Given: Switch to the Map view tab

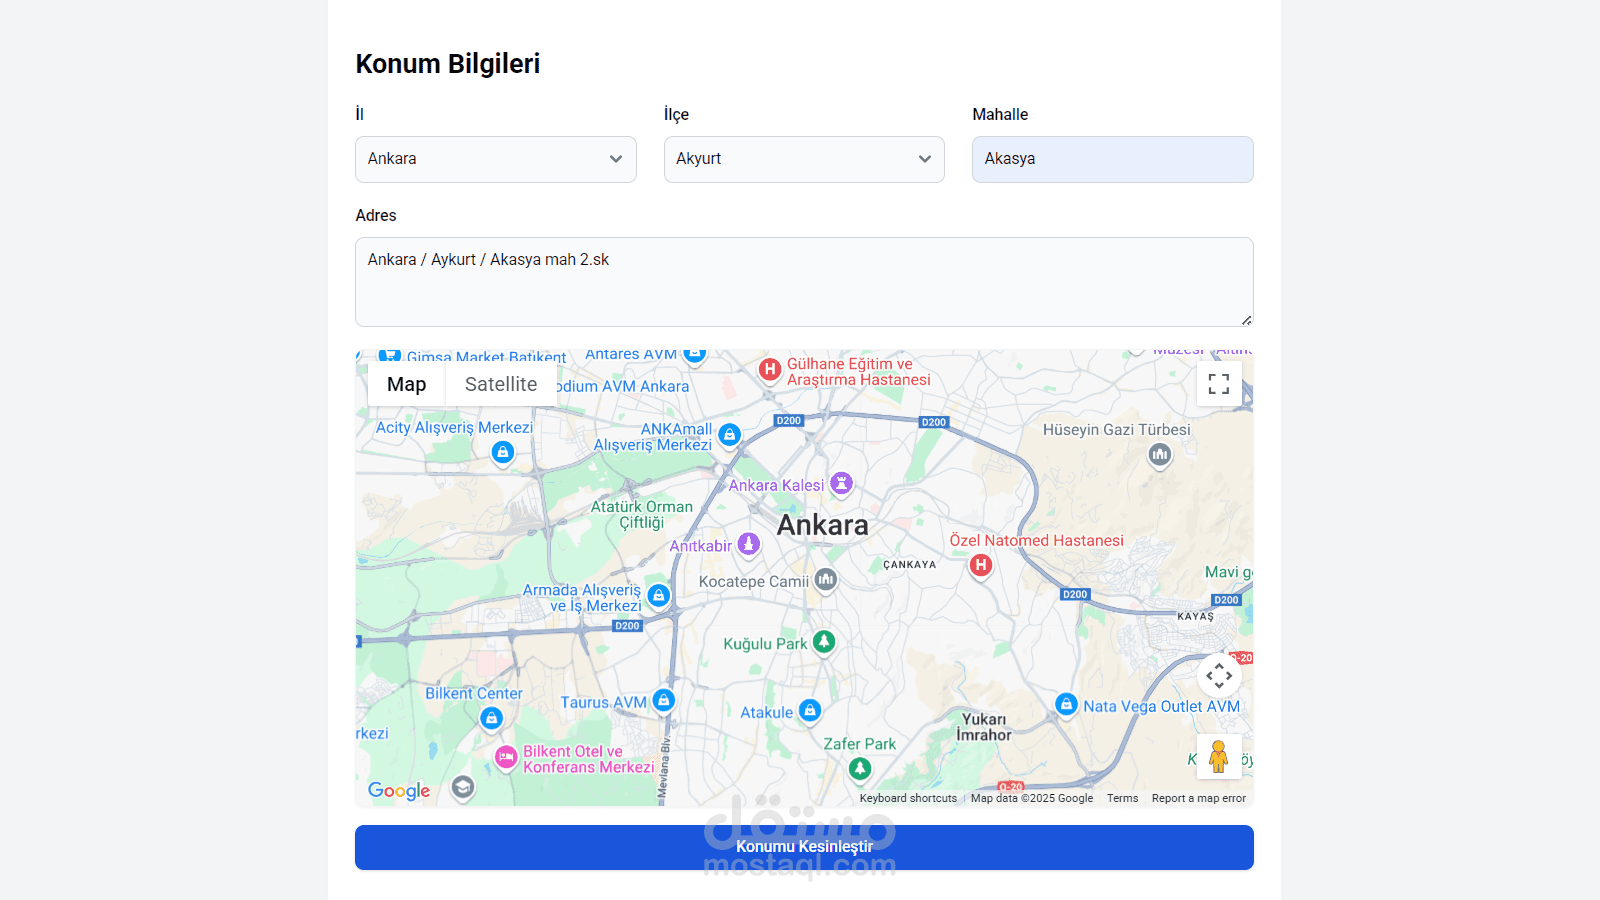Looking at the screenshot, I should [x=406, y=384].
